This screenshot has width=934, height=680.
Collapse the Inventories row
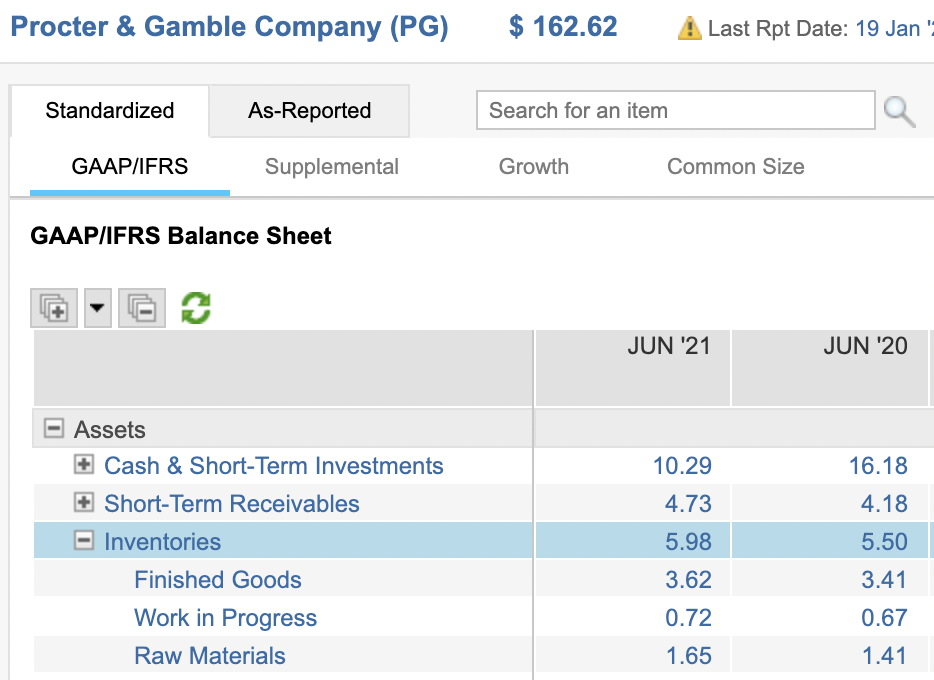coord(84,541)
